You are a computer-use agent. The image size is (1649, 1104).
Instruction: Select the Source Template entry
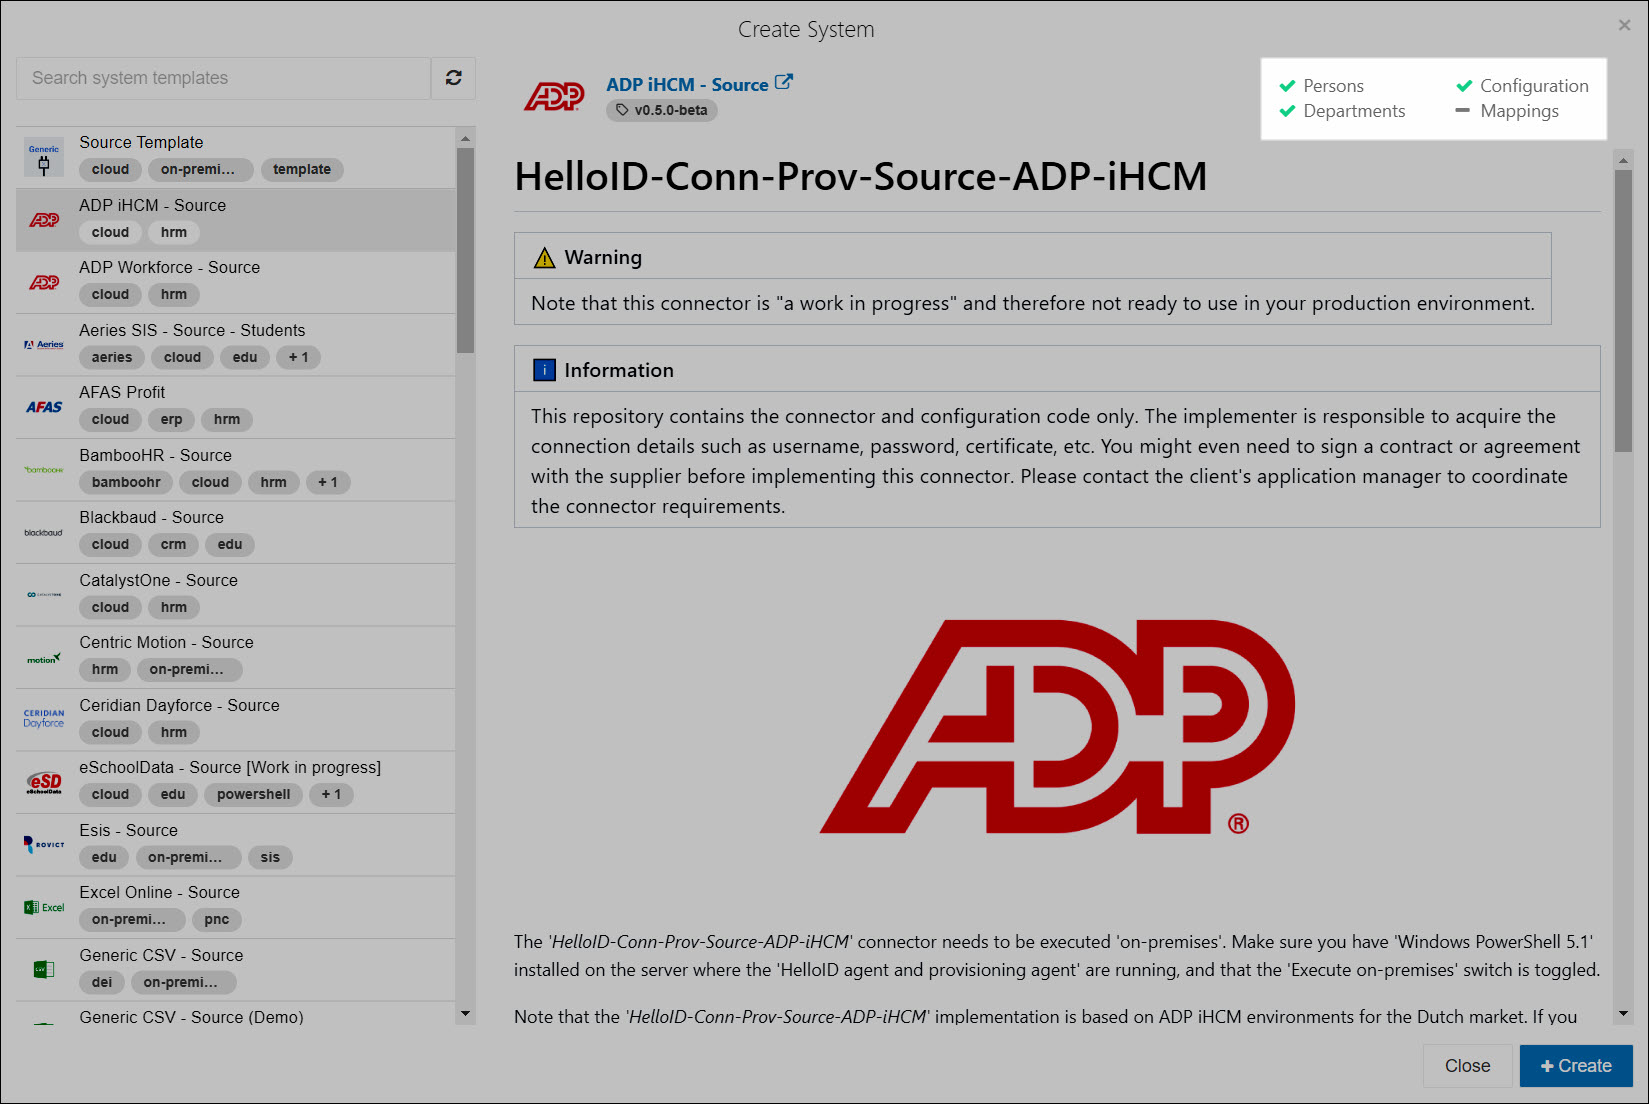[x=235, y=157]
